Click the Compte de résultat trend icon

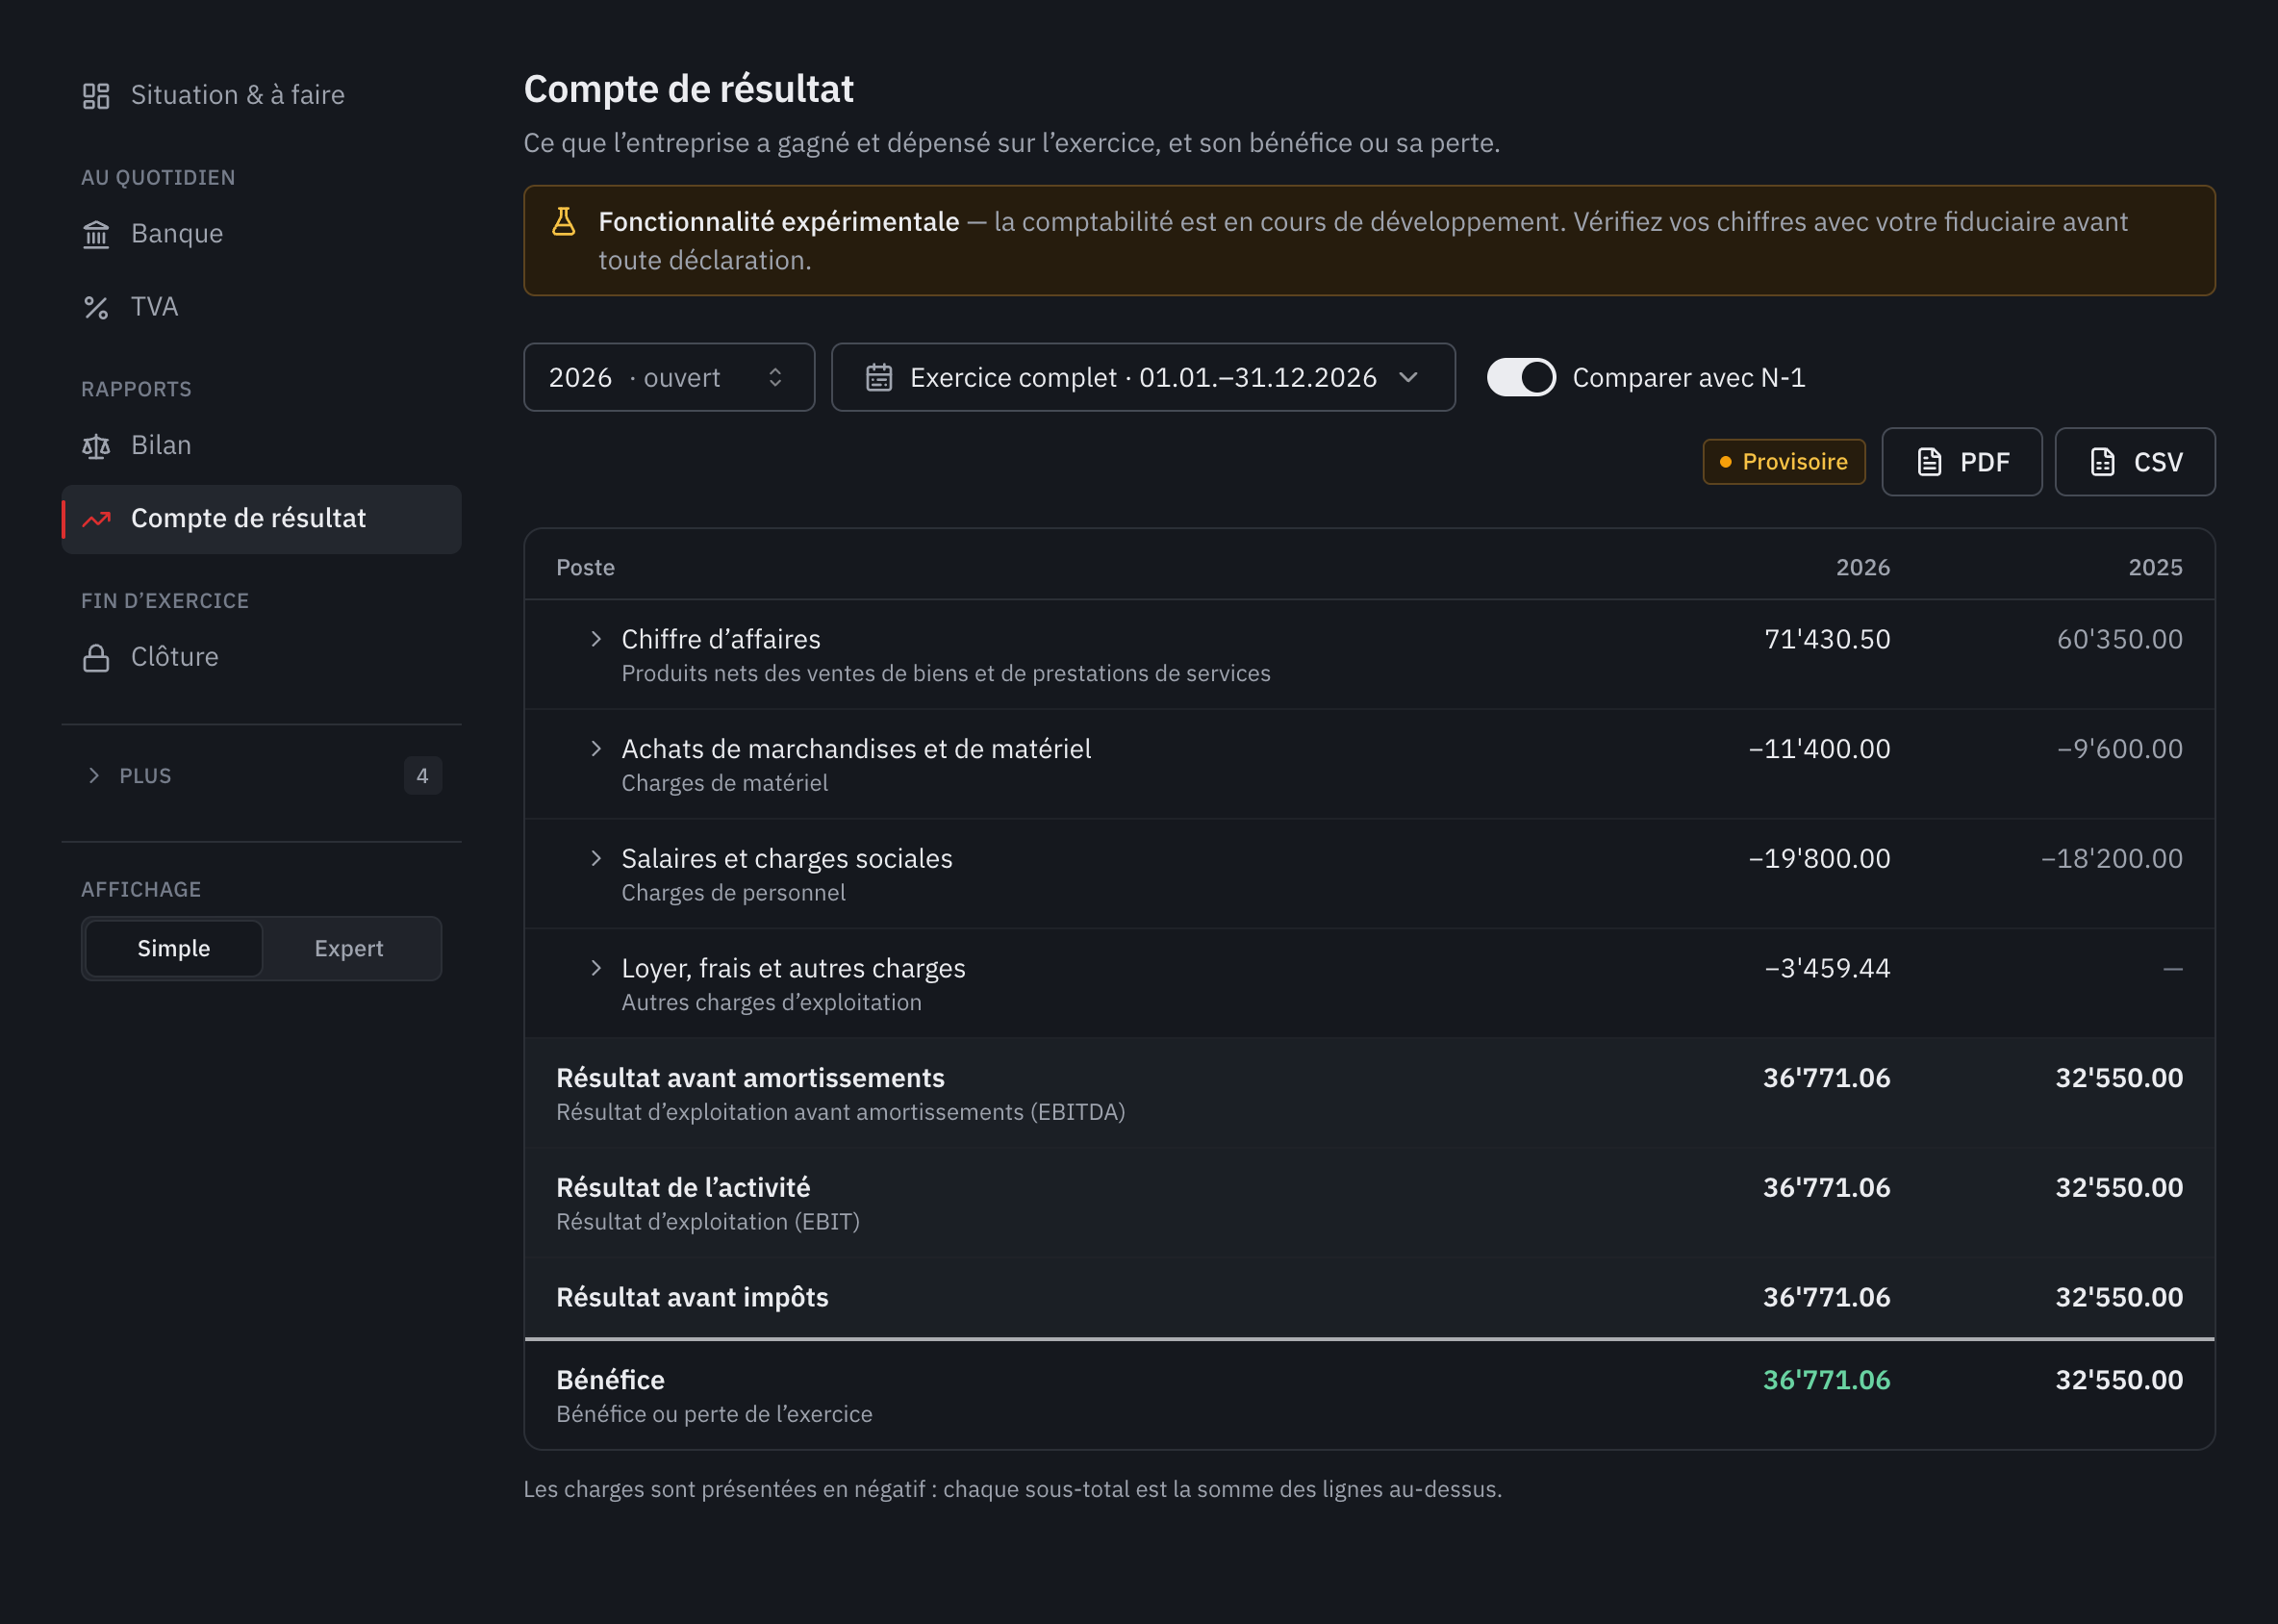coord(96,519)
